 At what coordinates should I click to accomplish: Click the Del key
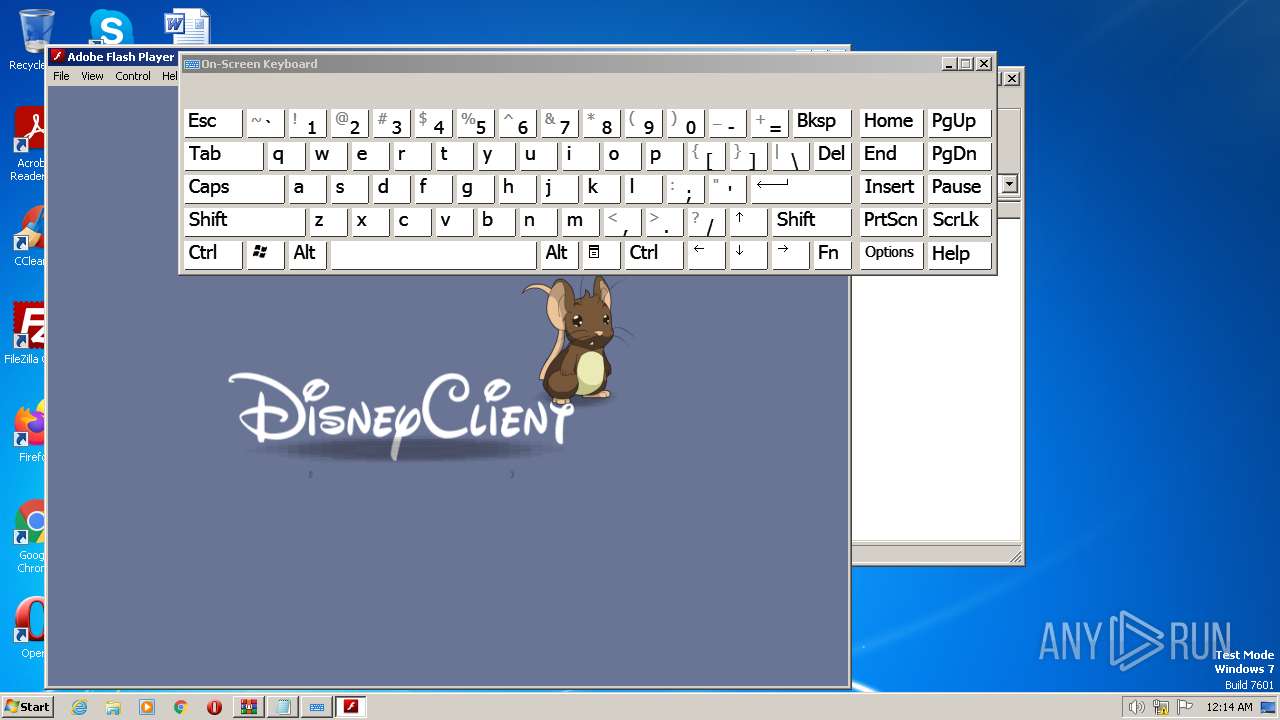(832, 155)
